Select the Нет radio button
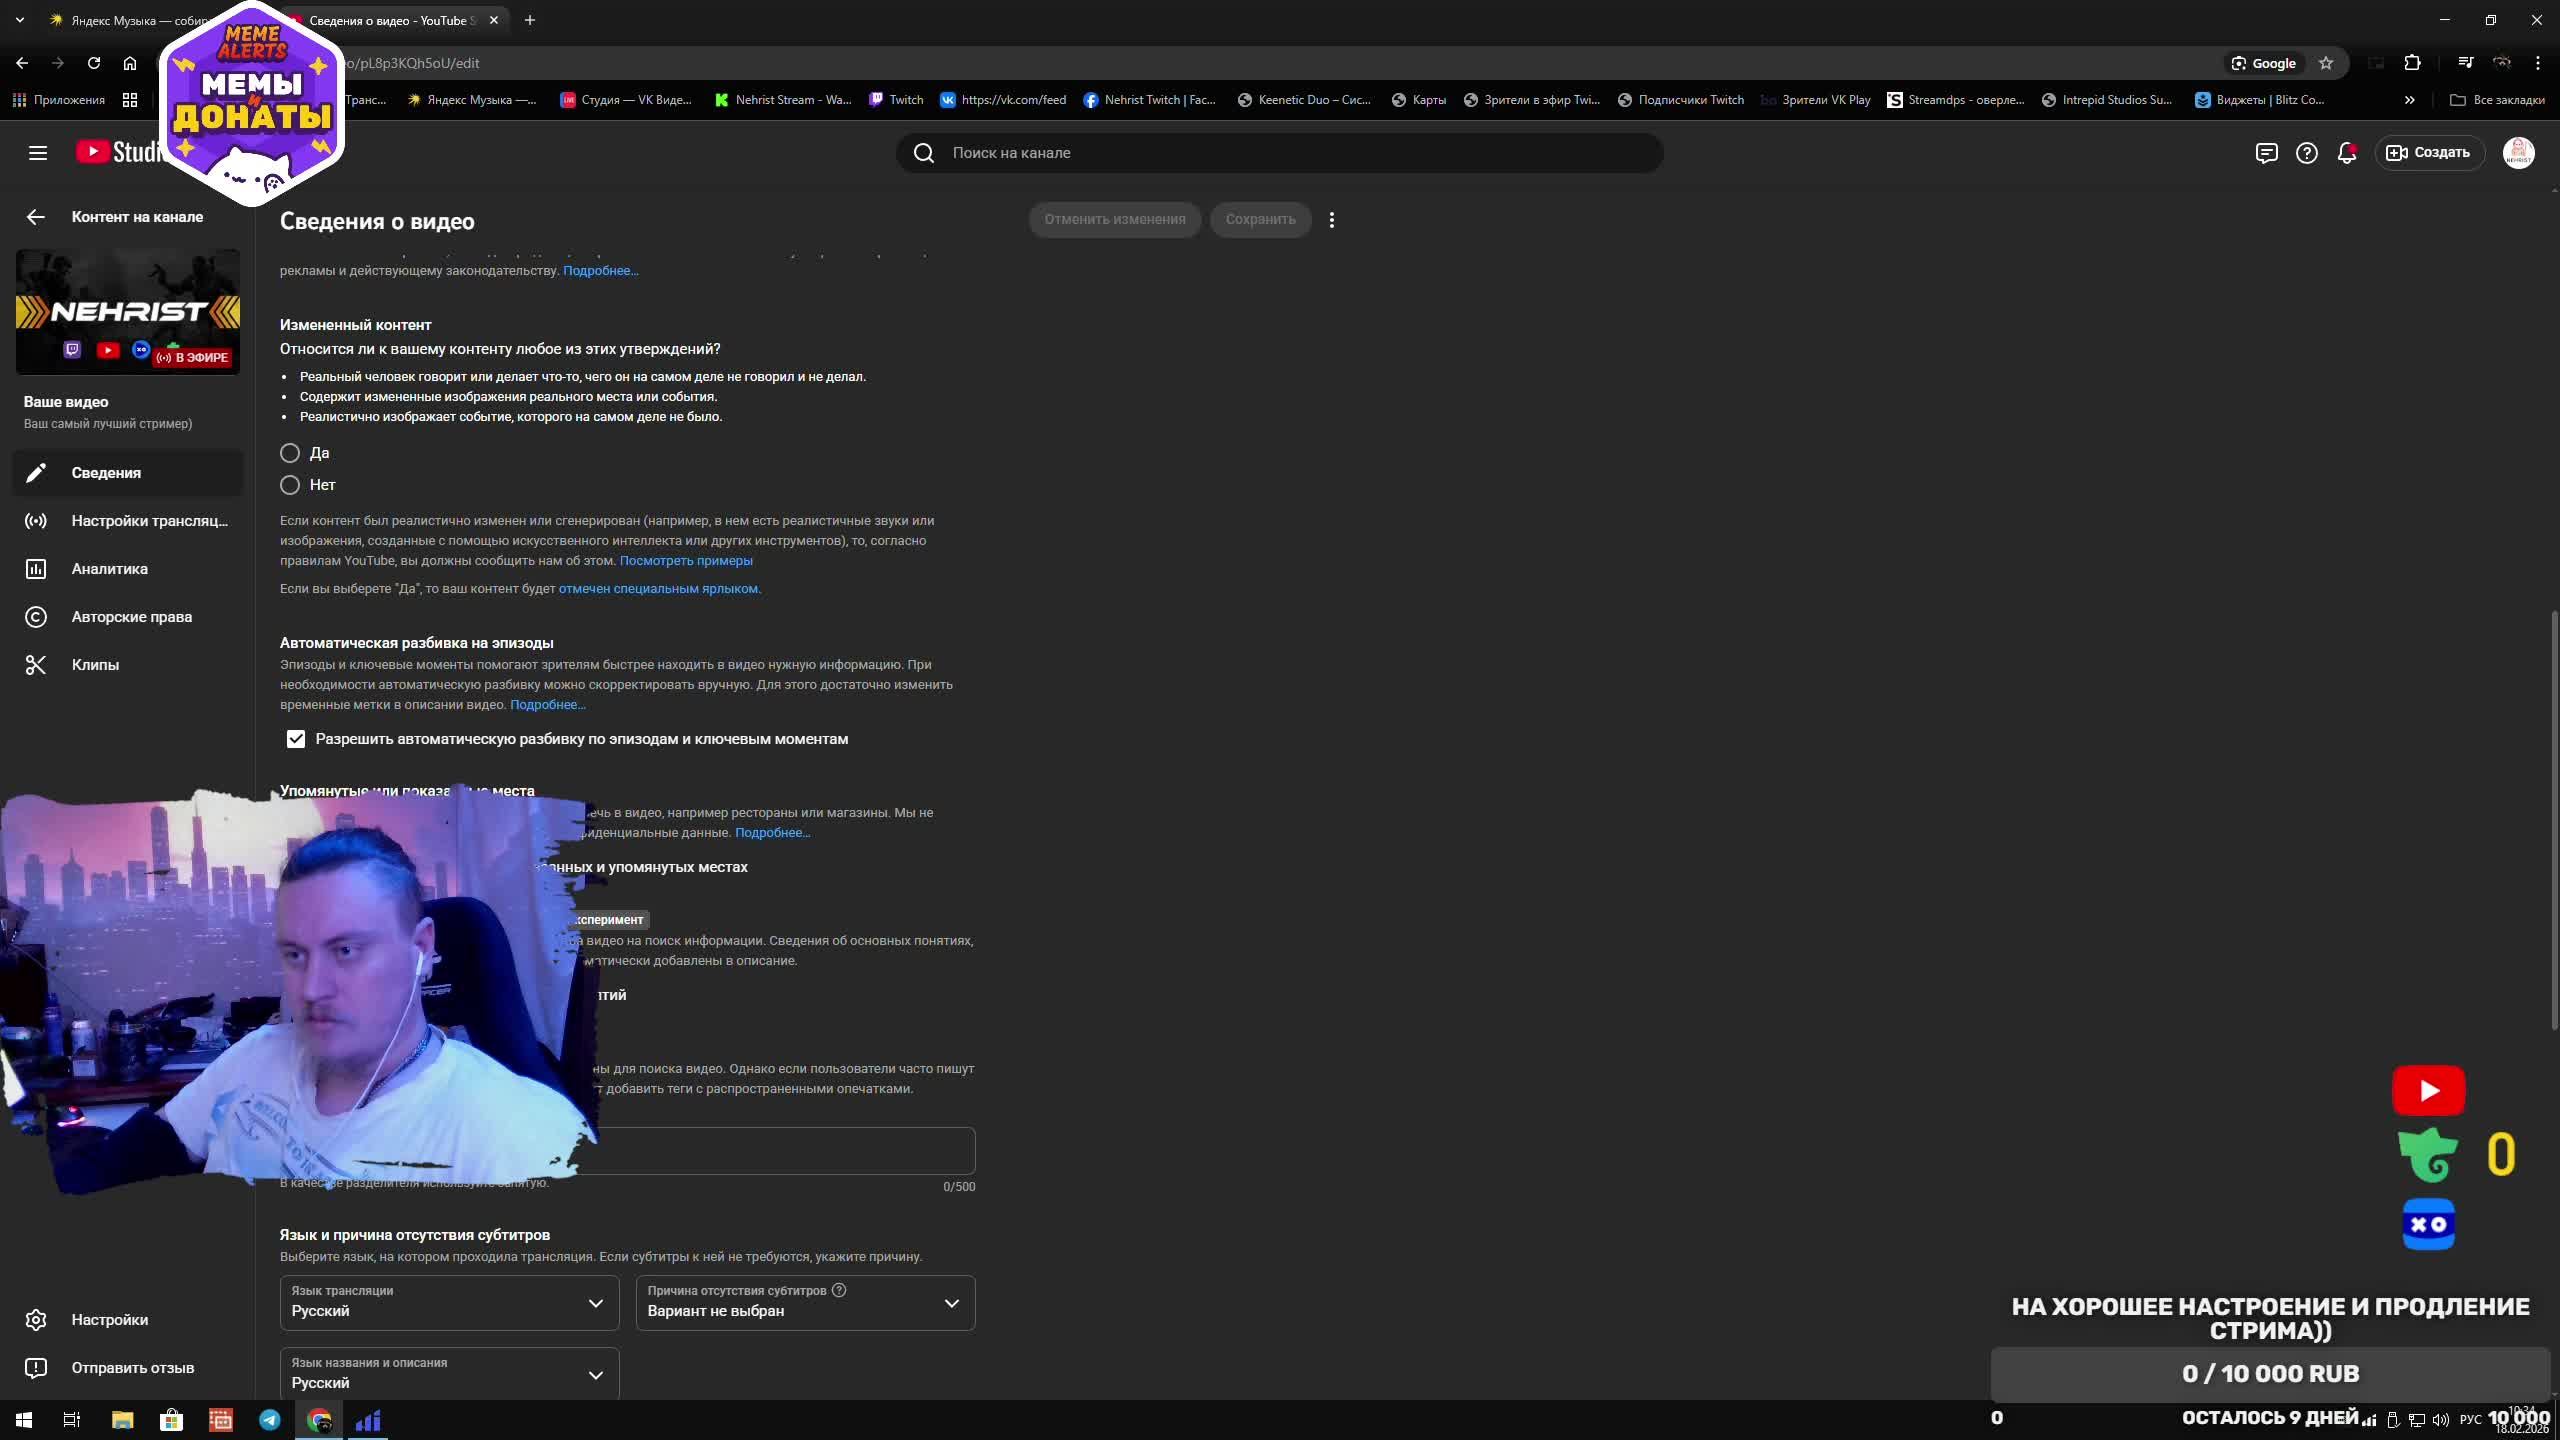2560x1440 pixels. point(290,485)
